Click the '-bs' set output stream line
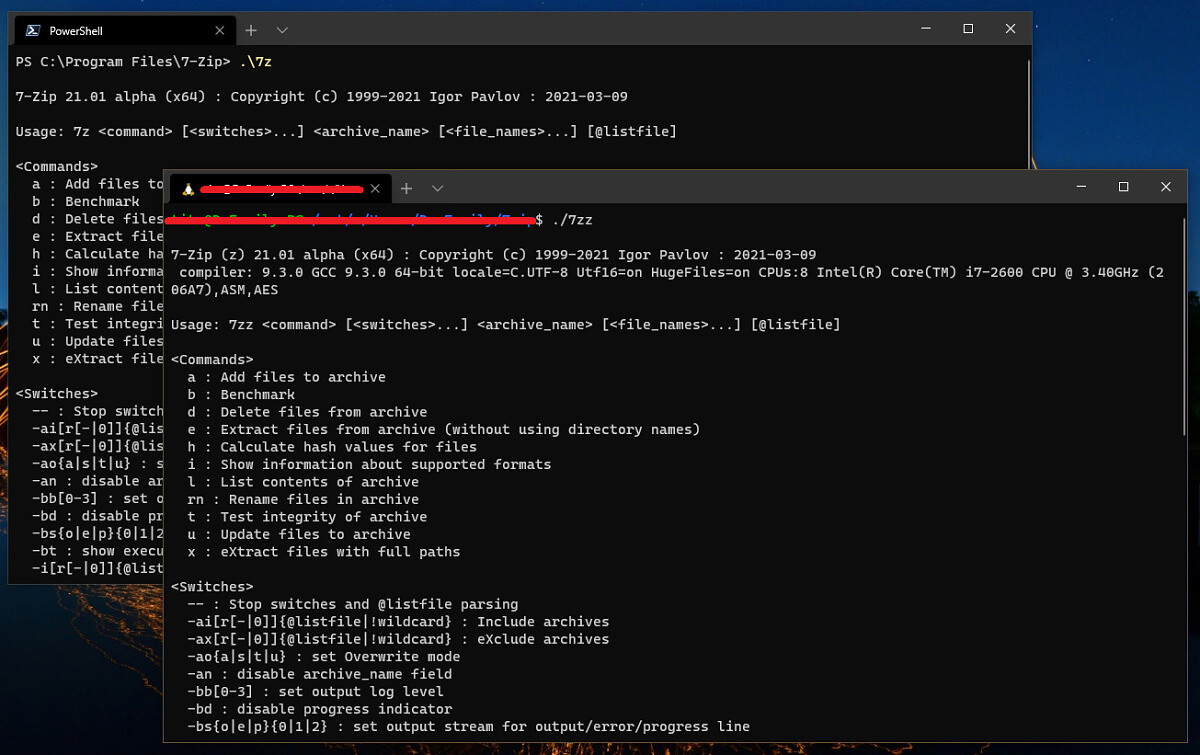Screen dimensions: 1200x755 [x=469, y=727]
